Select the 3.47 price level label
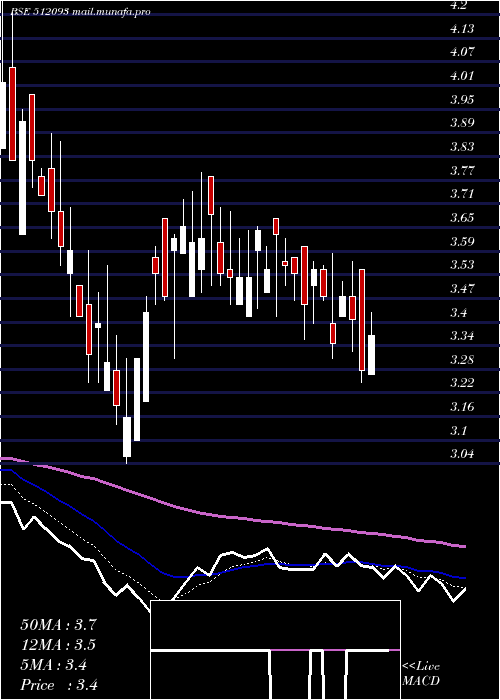This screenshot has height=700, width=500. pos(462,289)
